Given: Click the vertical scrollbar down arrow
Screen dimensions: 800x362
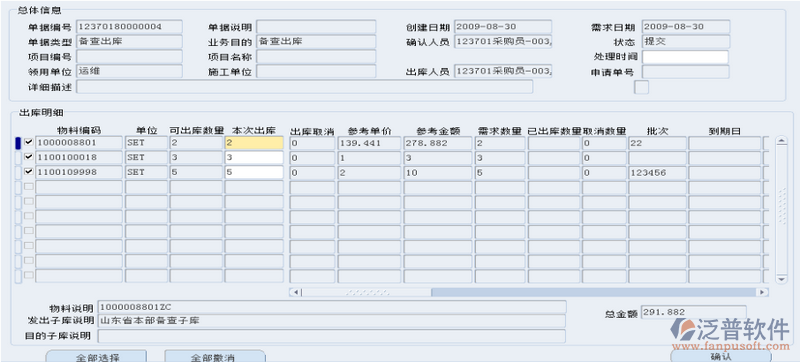Looking at the screenshot, I should (781, 279).
